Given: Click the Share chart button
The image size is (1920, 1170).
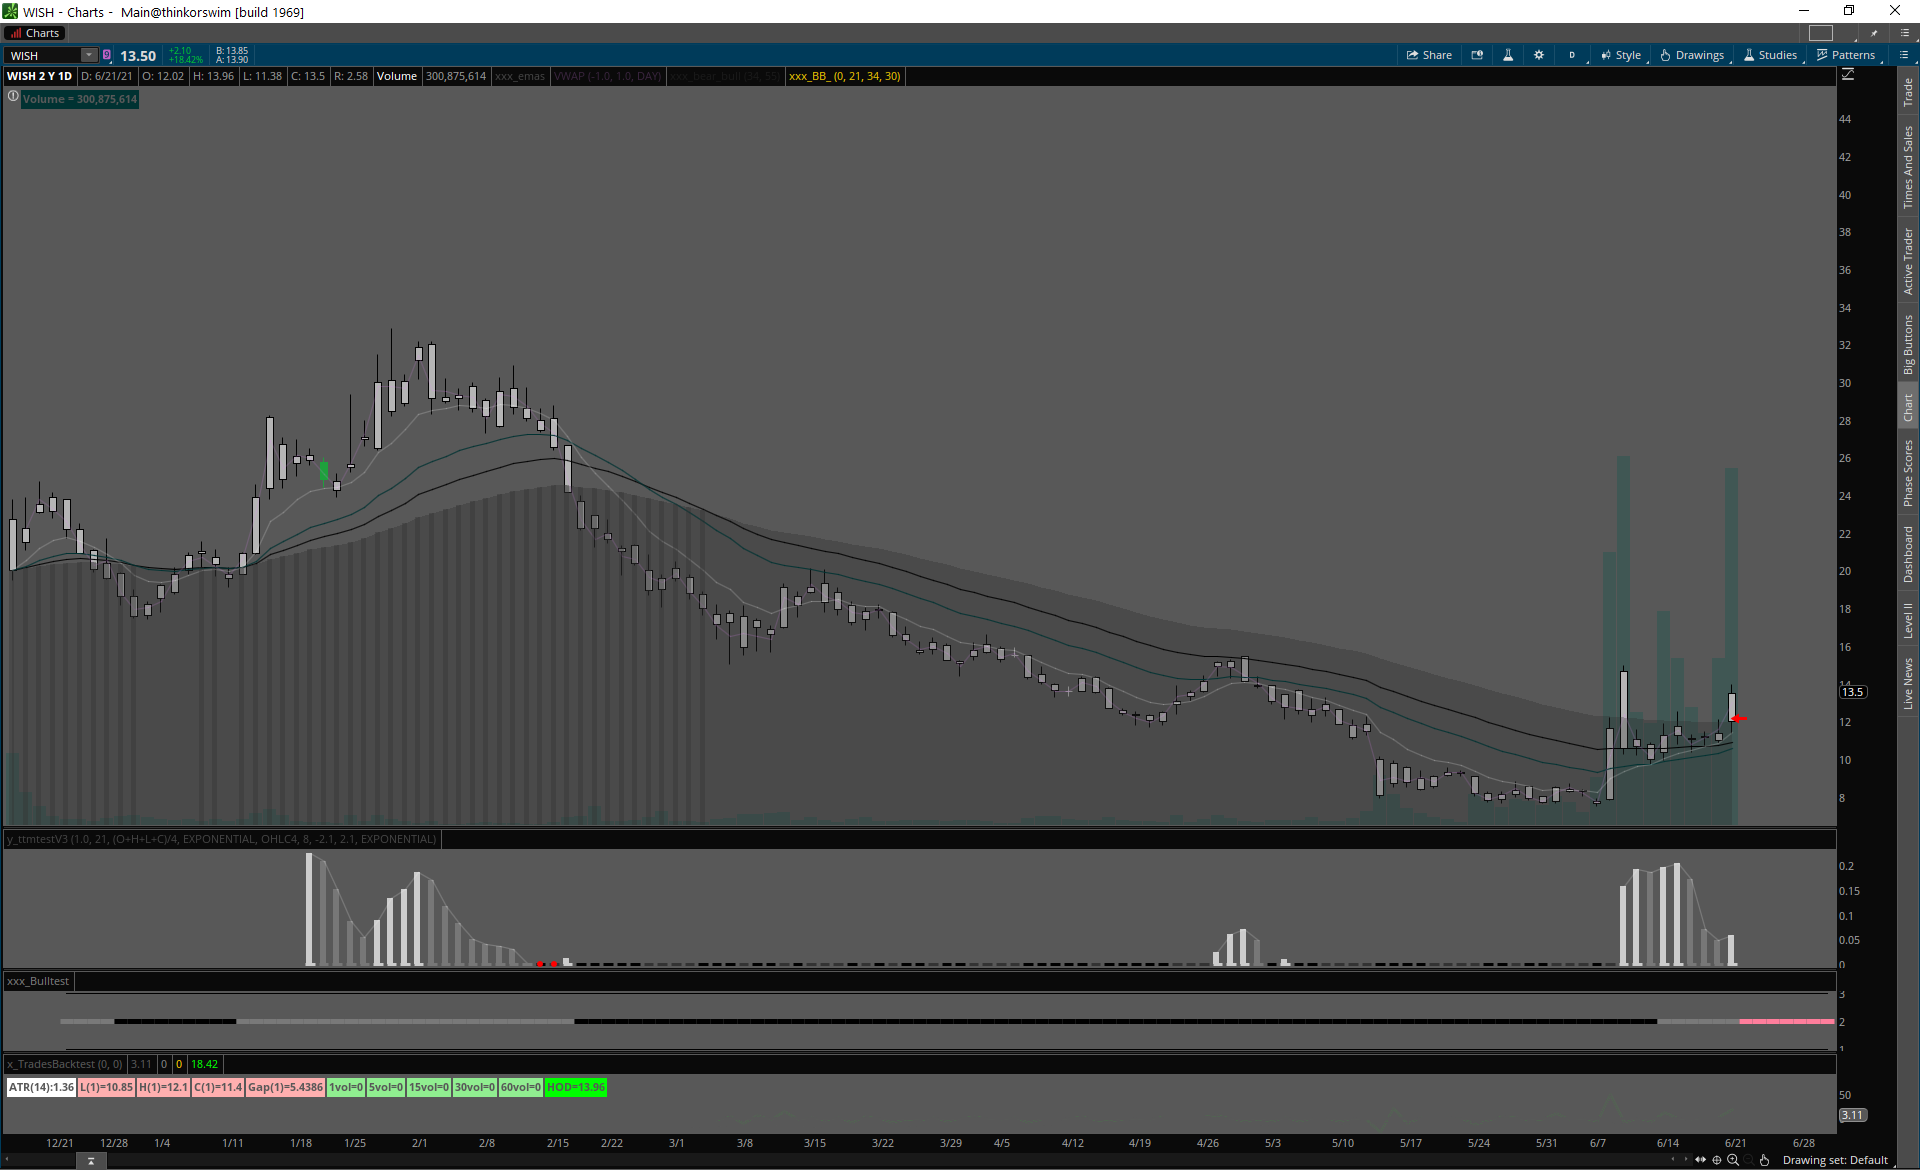Looking at the screenshot, I should pos(1429,55).
